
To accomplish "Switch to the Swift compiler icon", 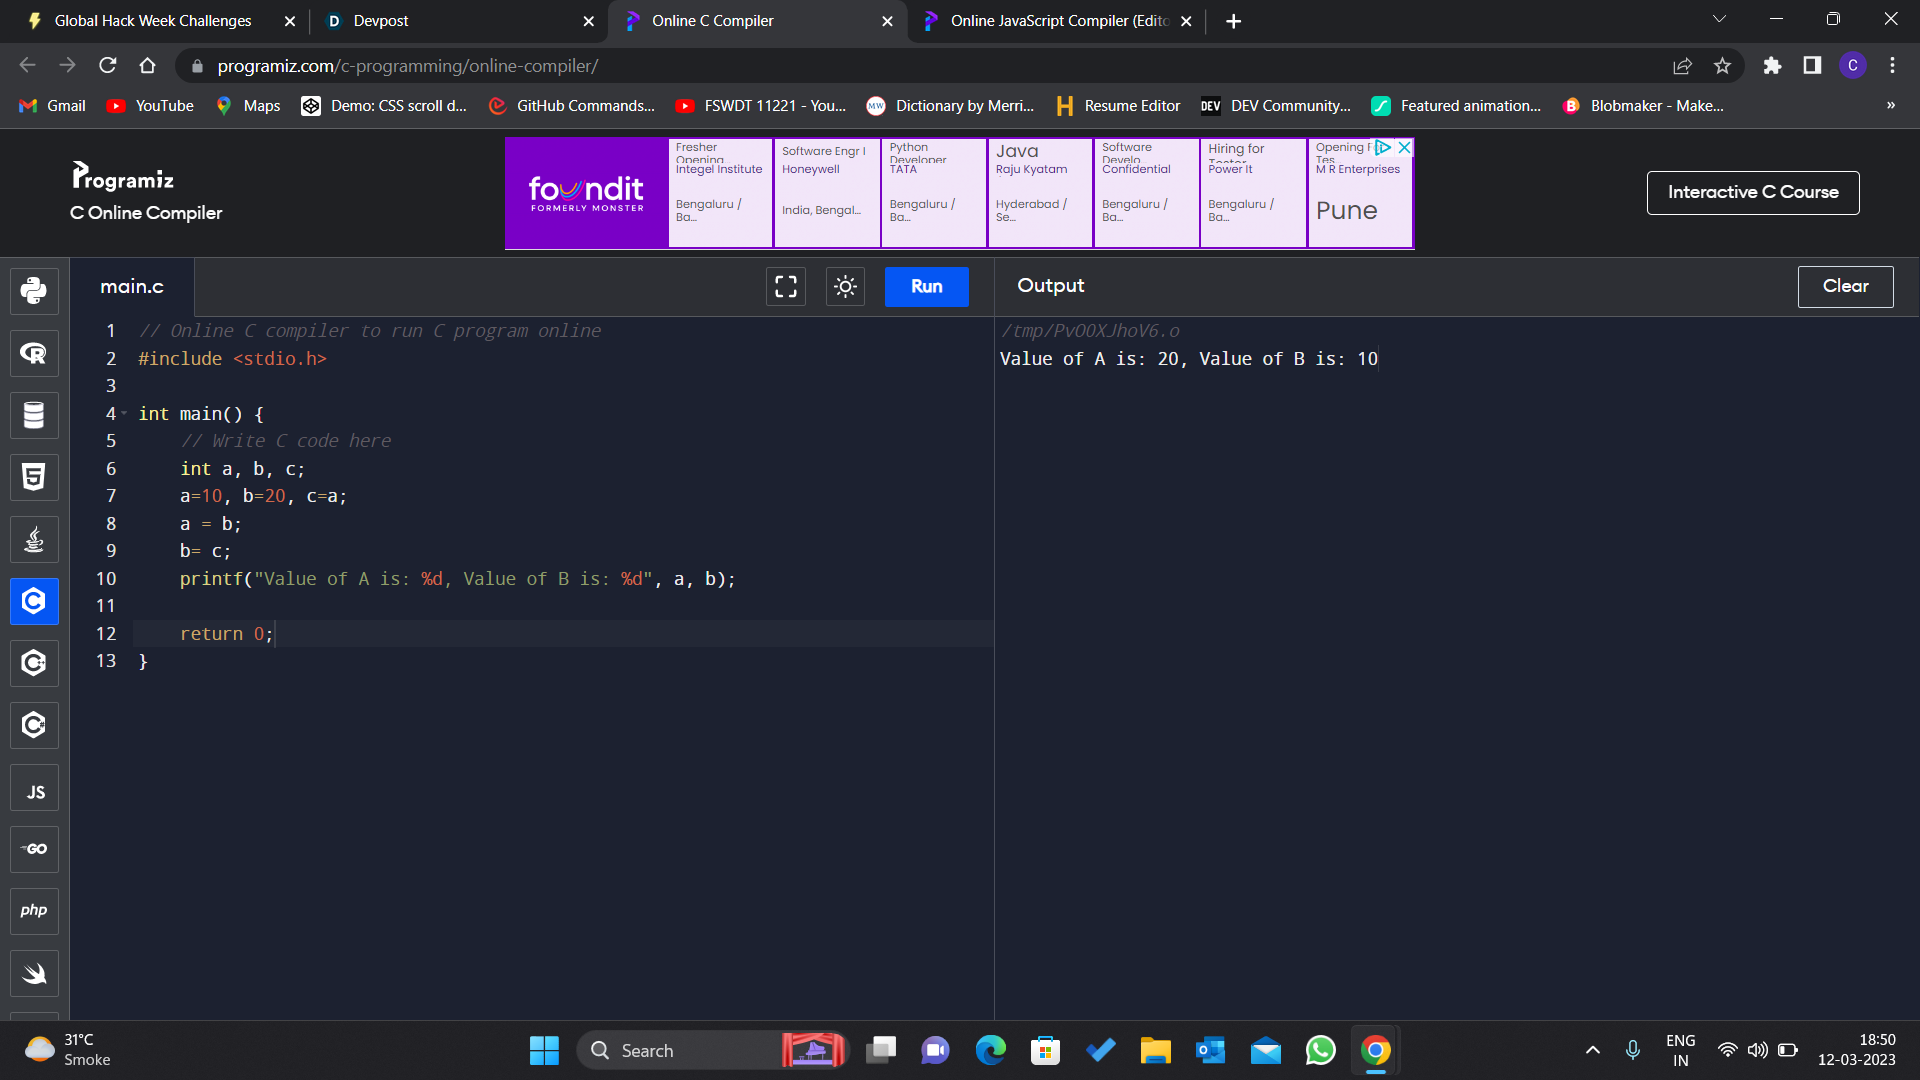I will 34,973.
